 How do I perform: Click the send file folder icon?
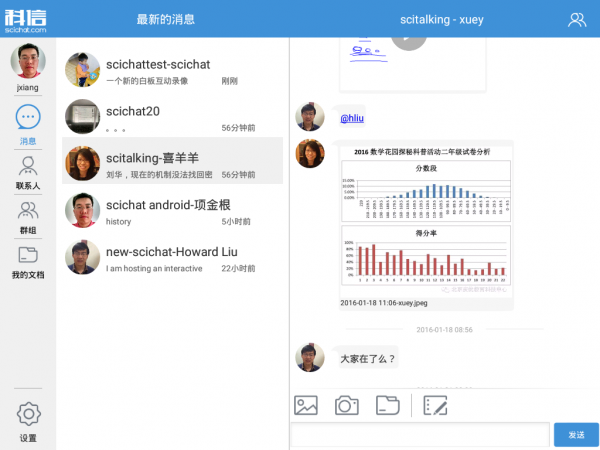388,405
